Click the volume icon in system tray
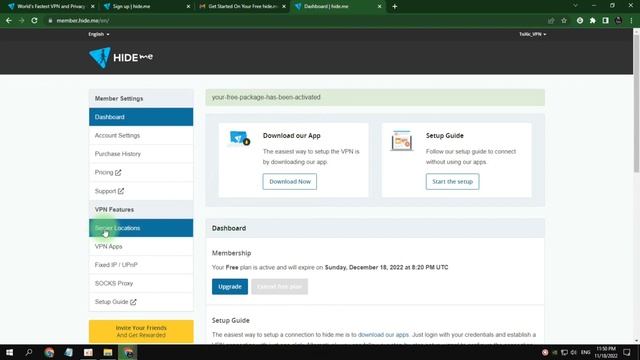The image size is (640, 360). coord(573,352)
